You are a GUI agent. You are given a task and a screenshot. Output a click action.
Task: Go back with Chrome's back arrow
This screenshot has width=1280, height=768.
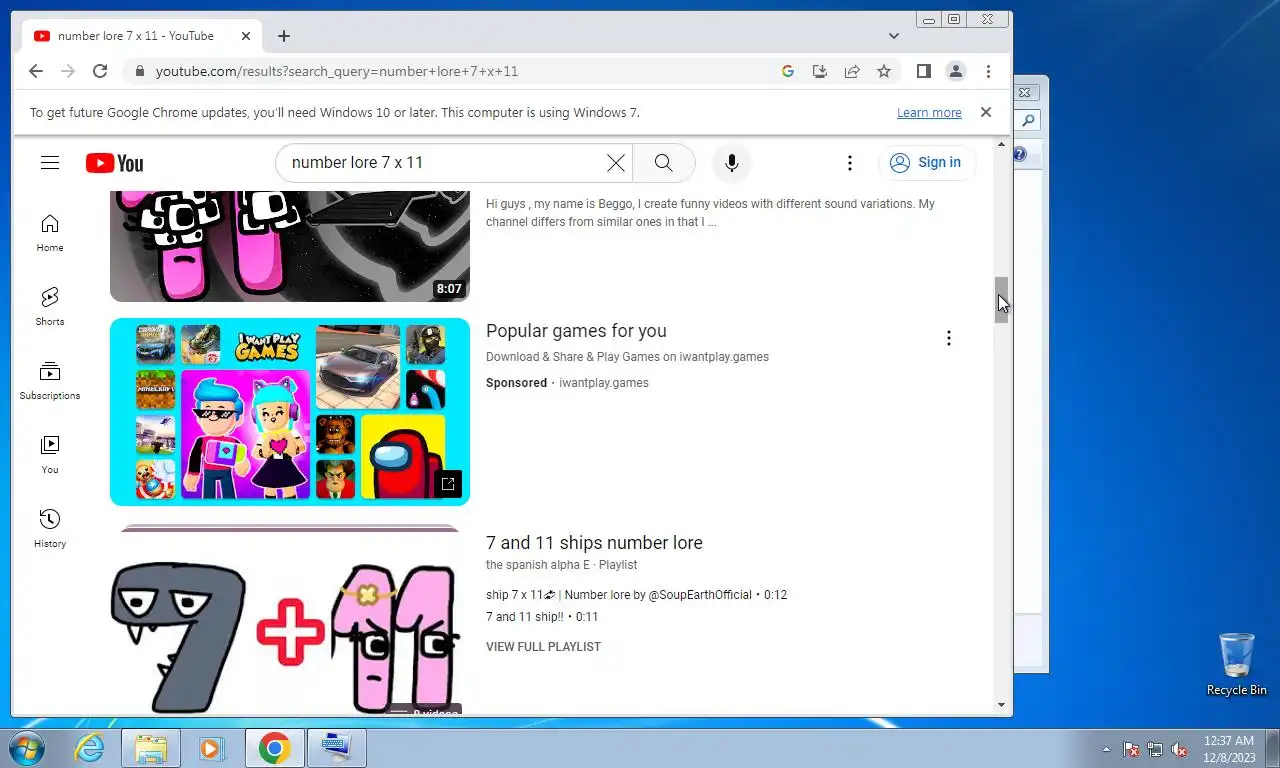[36, 71]
